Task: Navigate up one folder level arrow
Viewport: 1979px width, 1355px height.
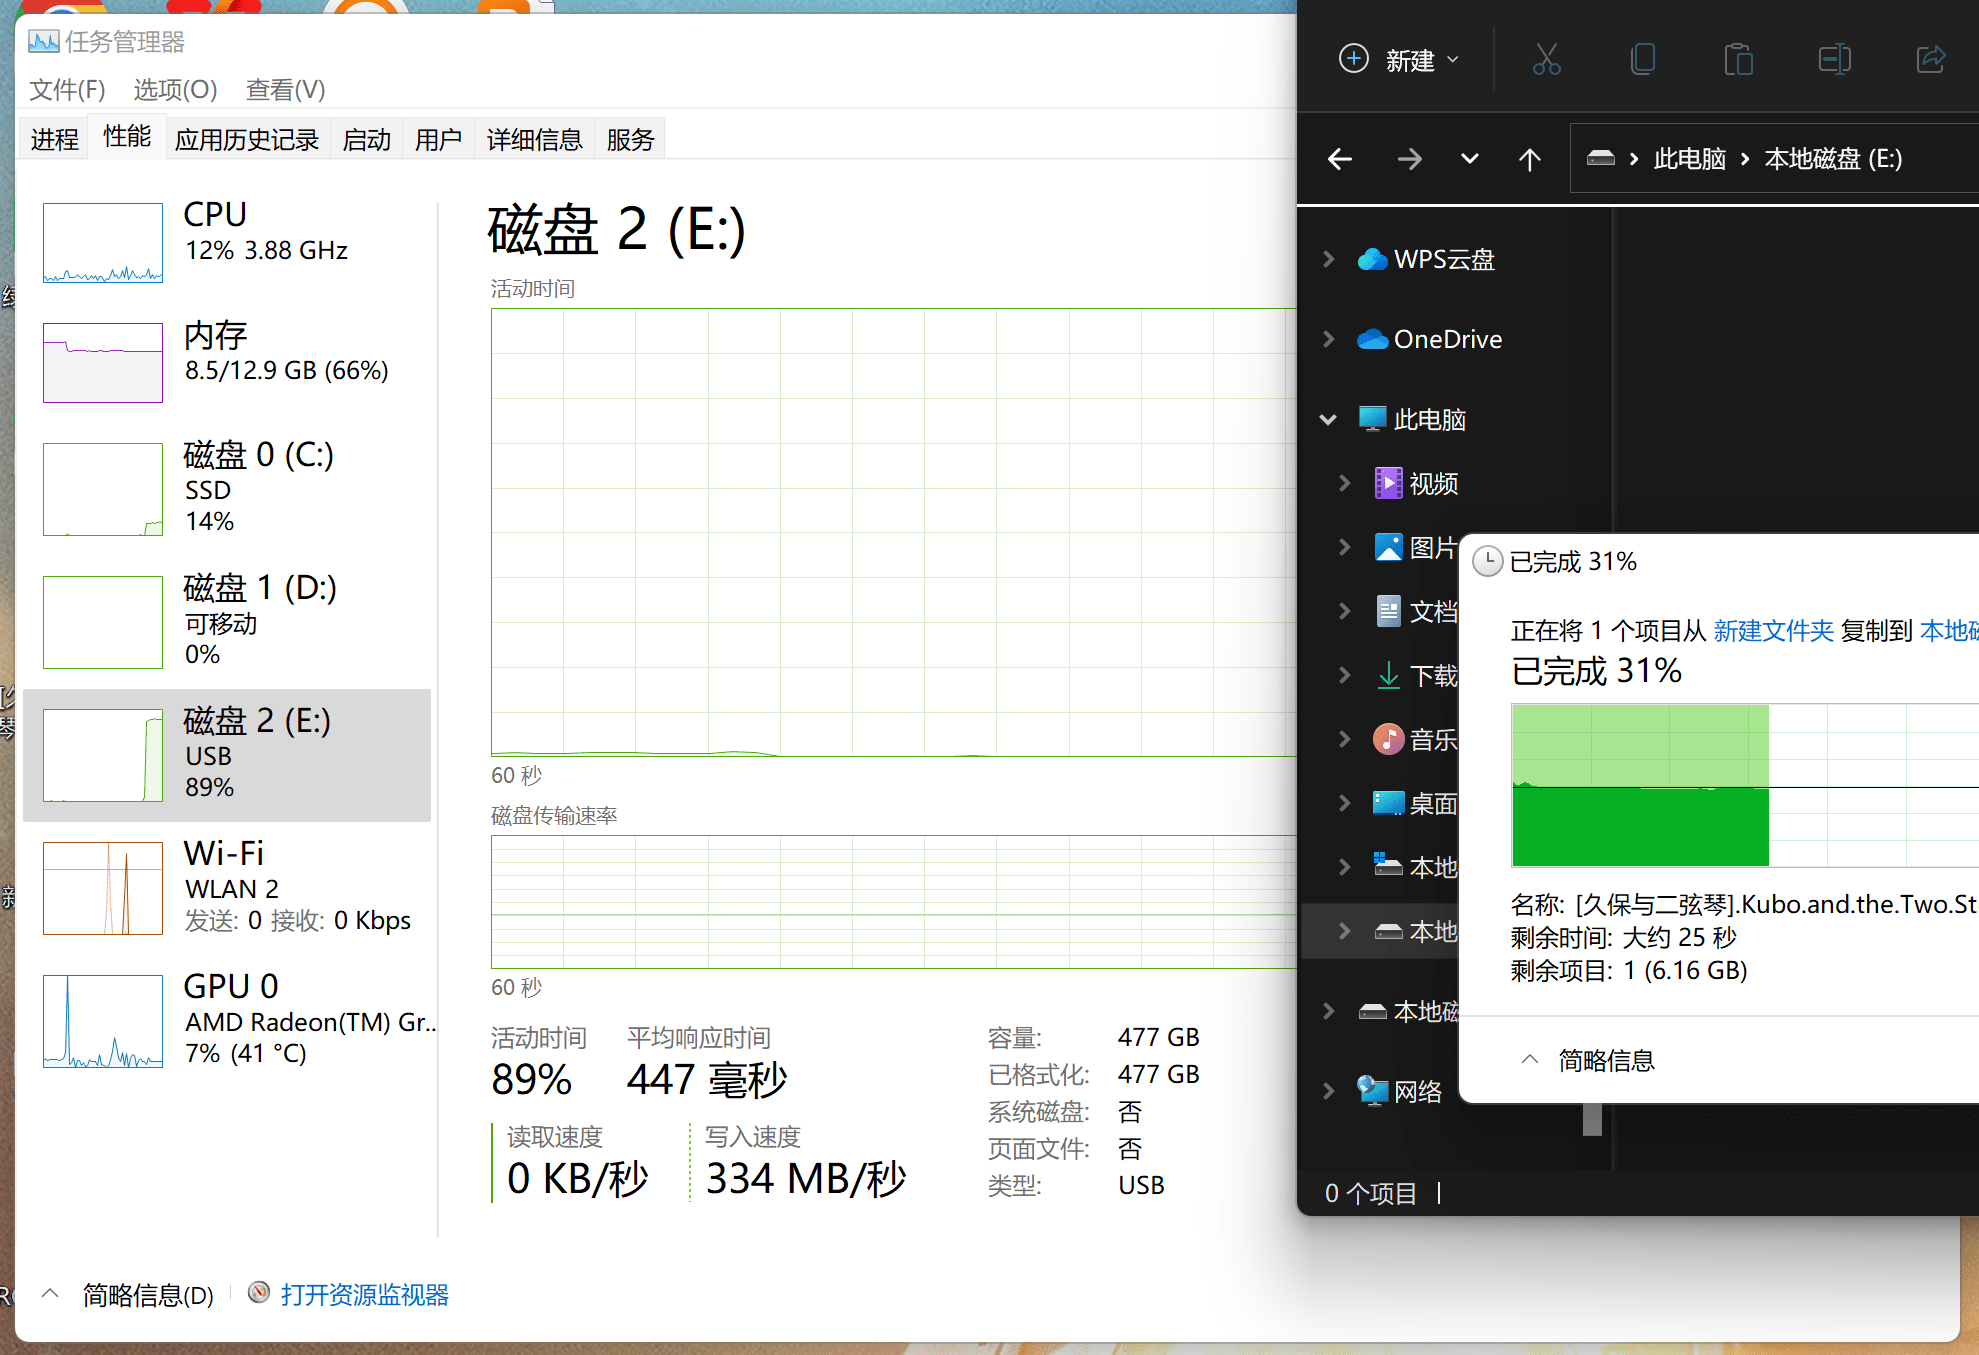Action: tap(1529, 159)
